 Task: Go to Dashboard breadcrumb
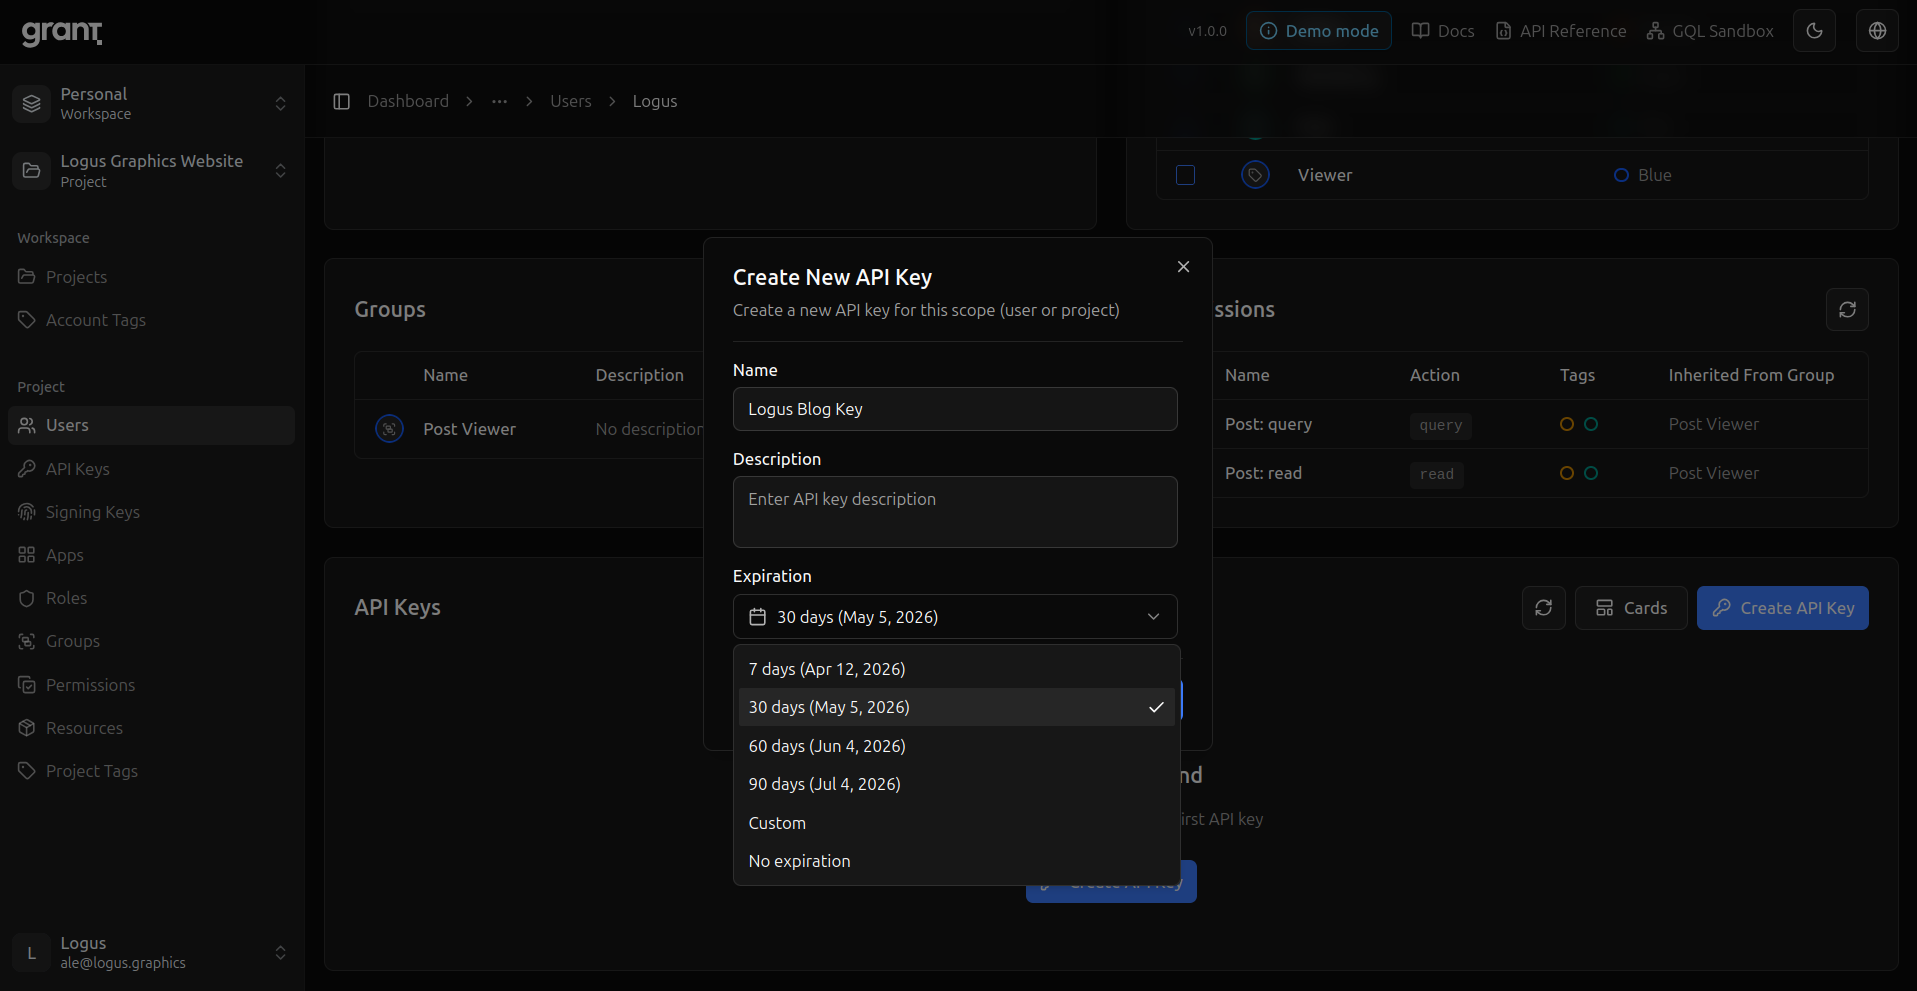point(408,101)
